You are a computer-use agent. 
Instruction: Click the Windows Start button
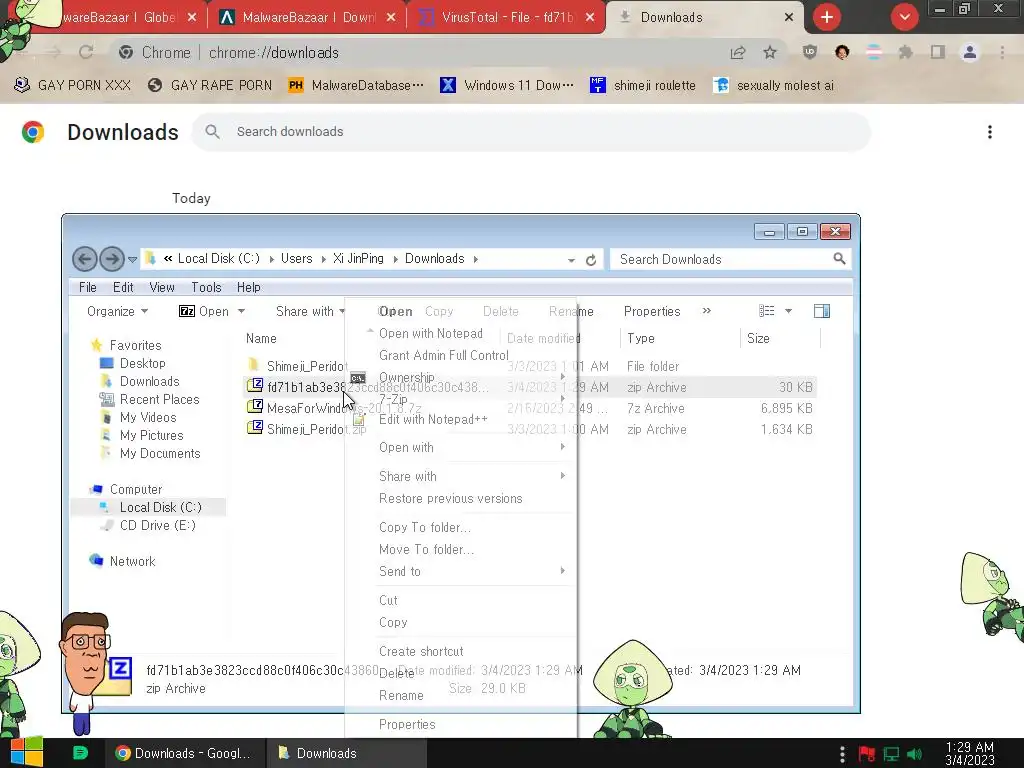point(26,753)
